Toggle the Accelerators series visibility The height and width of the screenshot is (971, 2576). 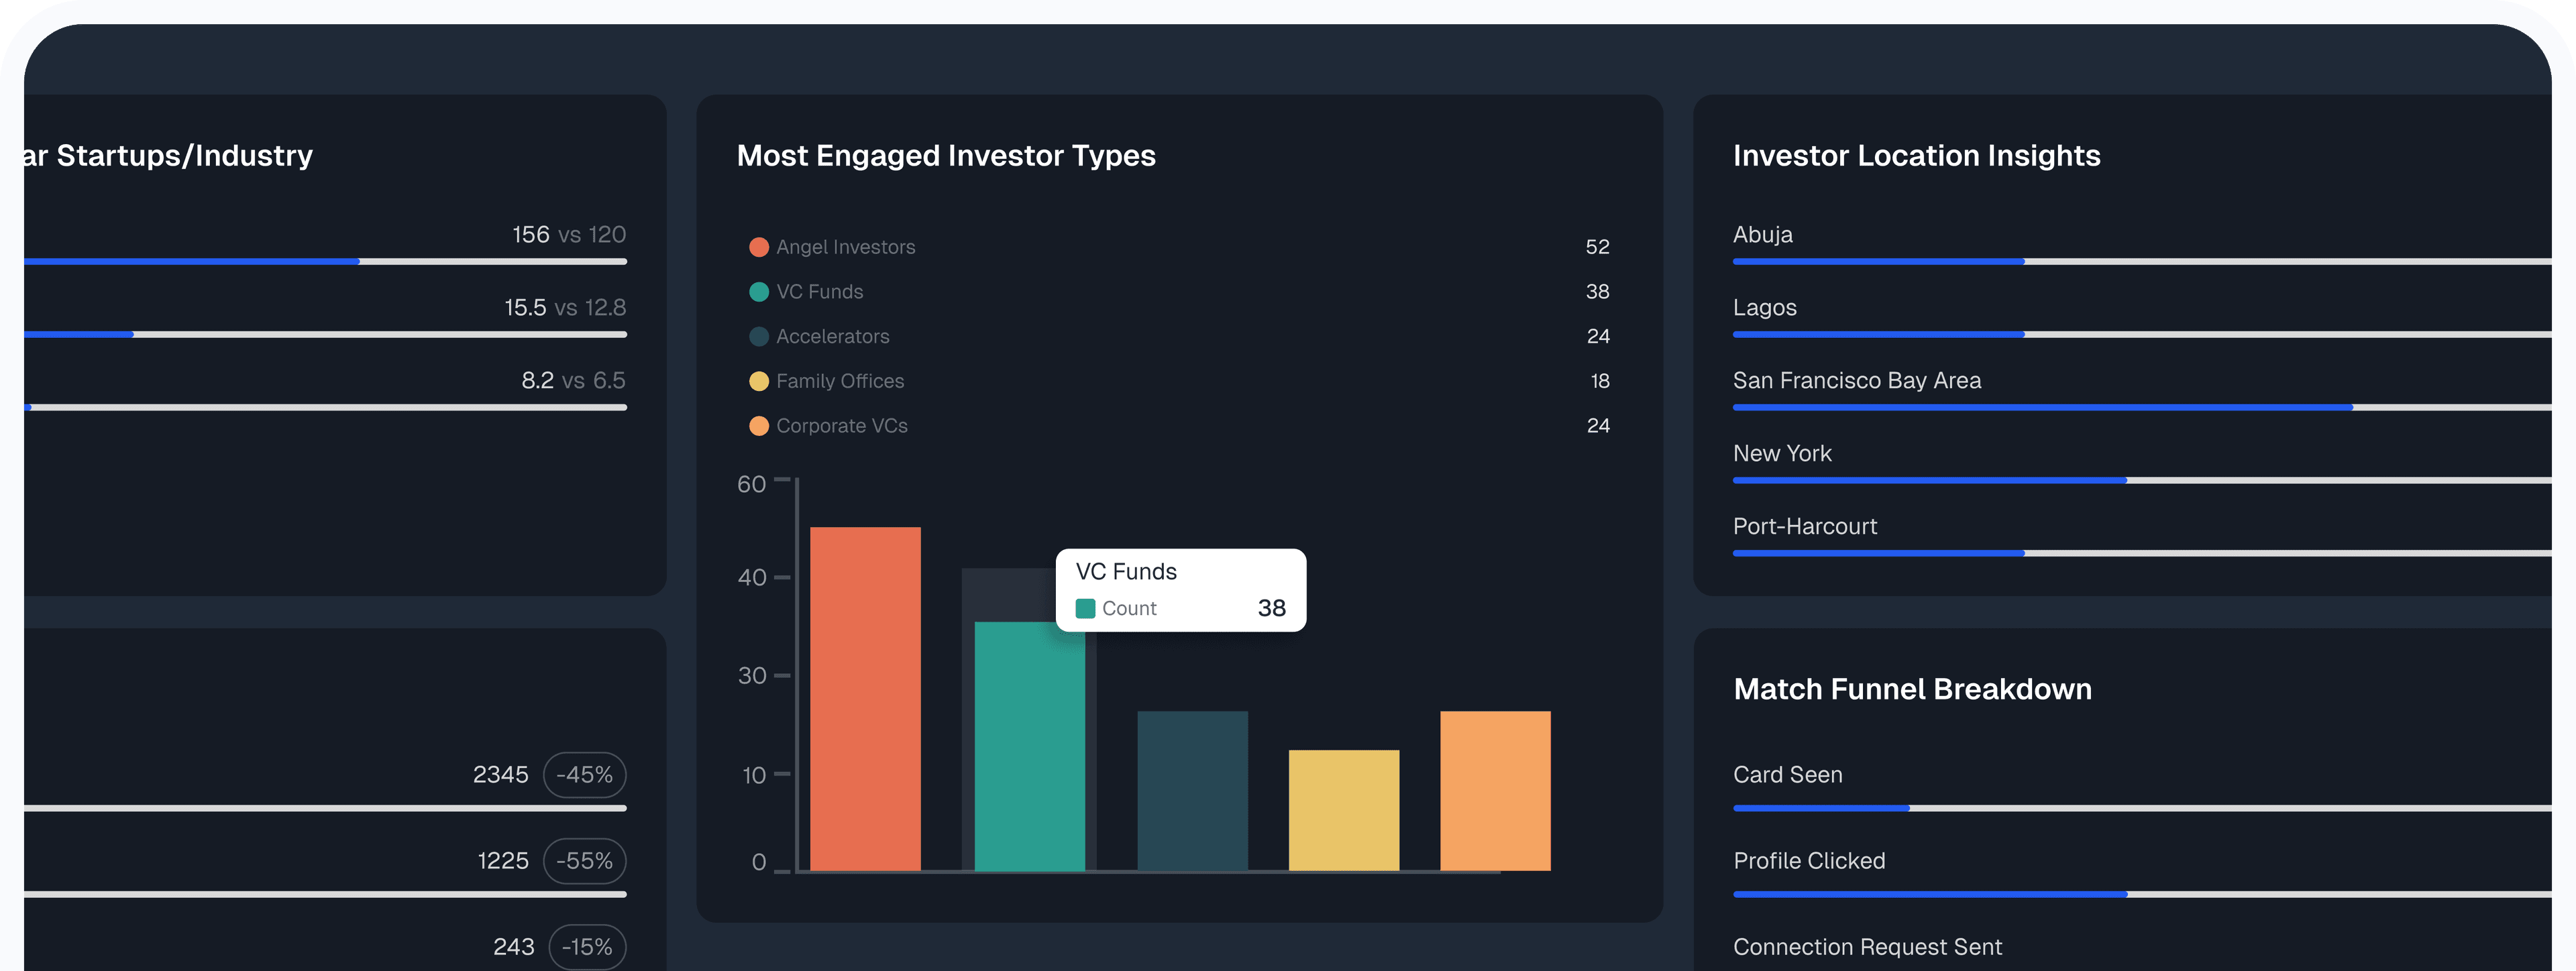[833, 336]
